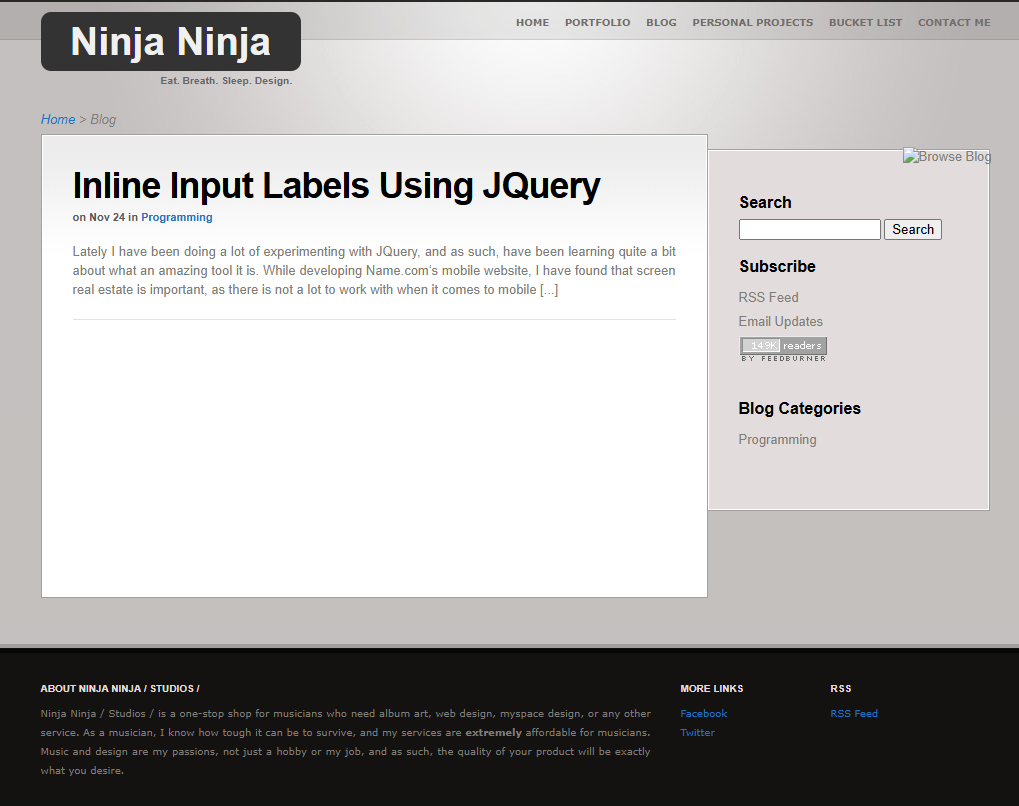The height and width of the screenshot is (806, 1019).
Task: Click the 'Blog' breadcrumb text
Action: point(103,120)
